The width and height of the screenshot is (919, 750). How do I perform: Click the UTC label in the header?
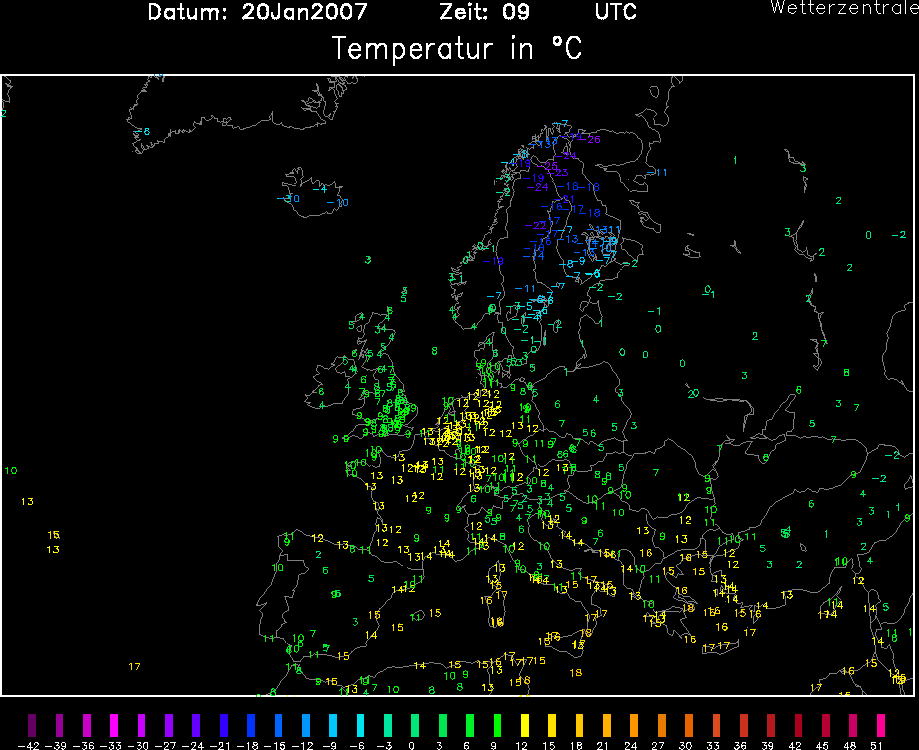click(616, 12)
